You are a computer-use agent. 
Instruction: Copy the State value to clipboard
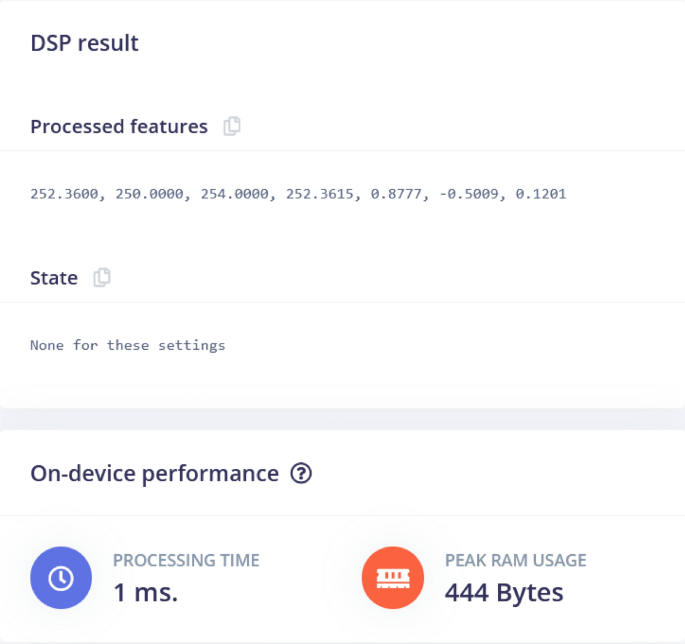click(x=102, y=278)
